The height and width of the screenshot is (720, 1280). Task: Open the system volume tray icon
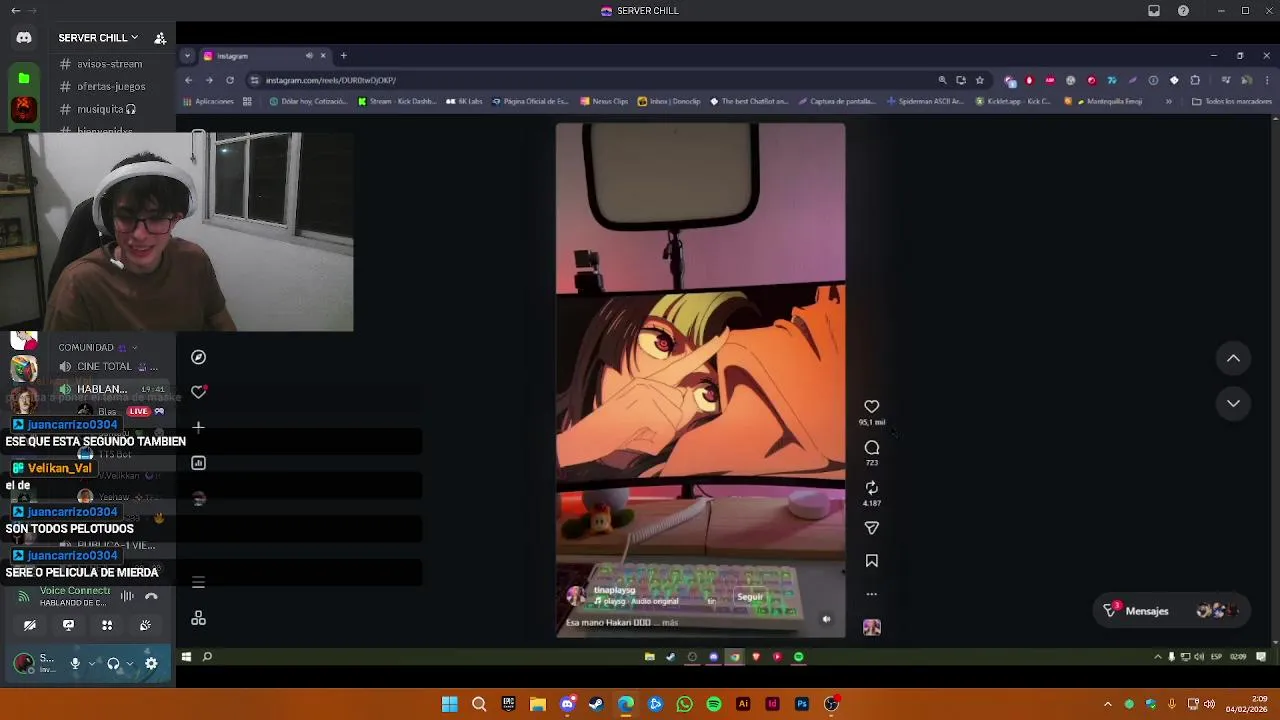pyautogui.click(x=1210, y=704)
